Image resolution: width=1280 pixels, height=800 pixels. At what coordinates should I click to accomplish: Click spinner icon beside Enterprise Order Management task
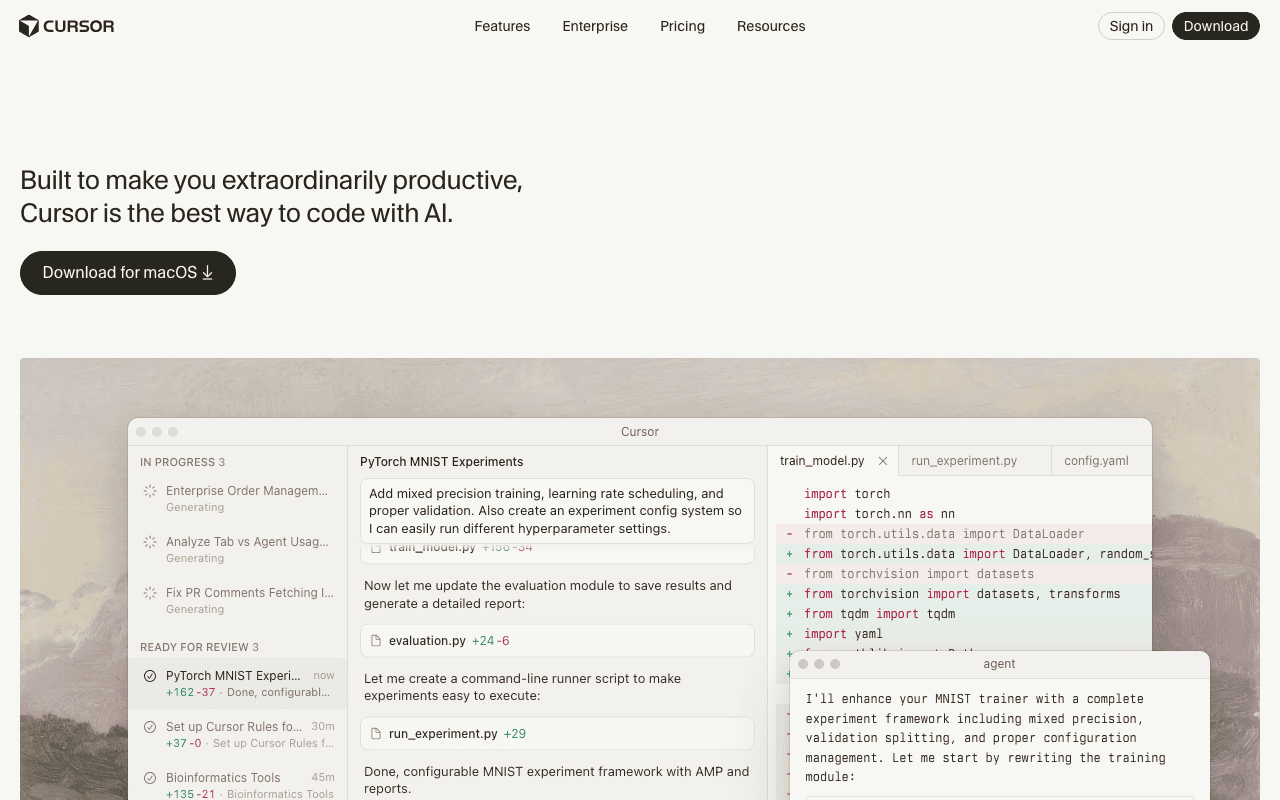[x=150, y=491]
